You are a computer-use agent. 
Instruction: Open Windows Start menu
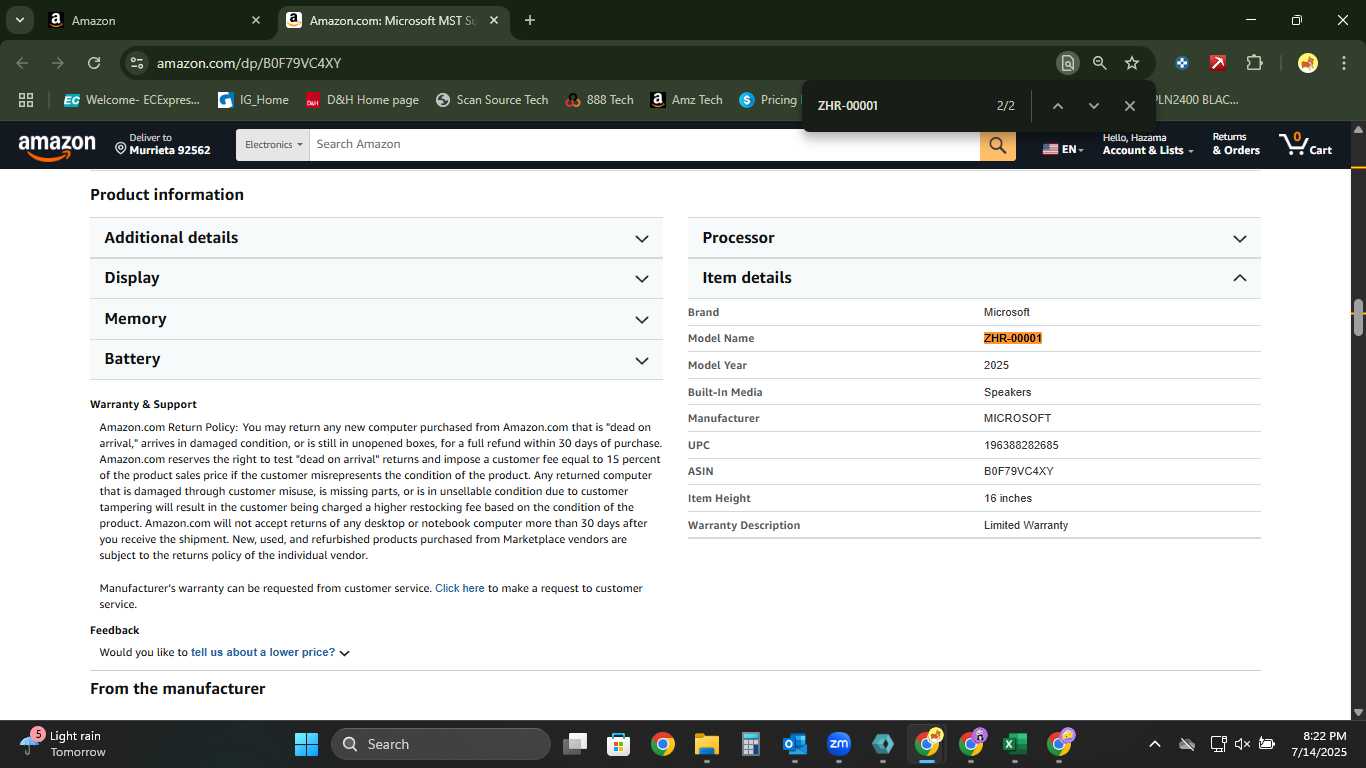306,744
